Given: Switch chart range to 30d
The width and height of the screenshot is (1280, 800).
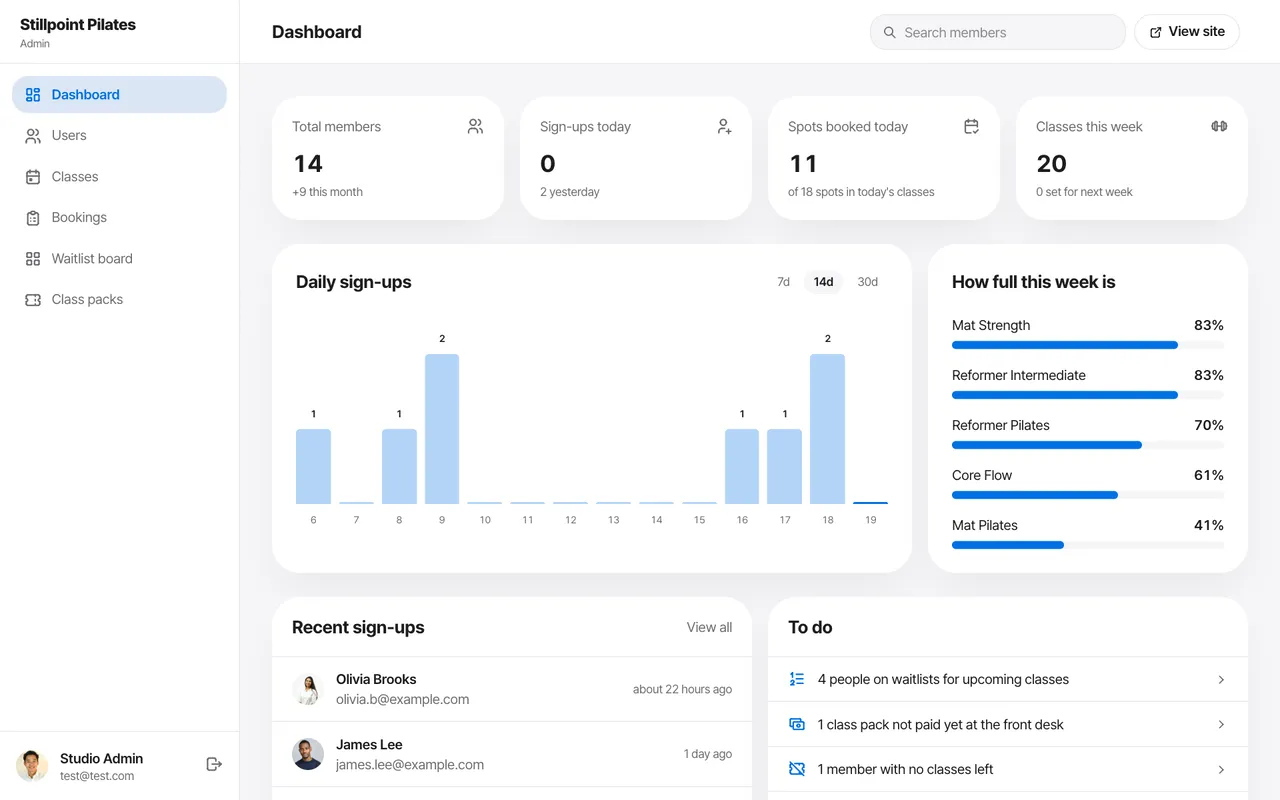Looking at the screenshot, I should [867, 282].
